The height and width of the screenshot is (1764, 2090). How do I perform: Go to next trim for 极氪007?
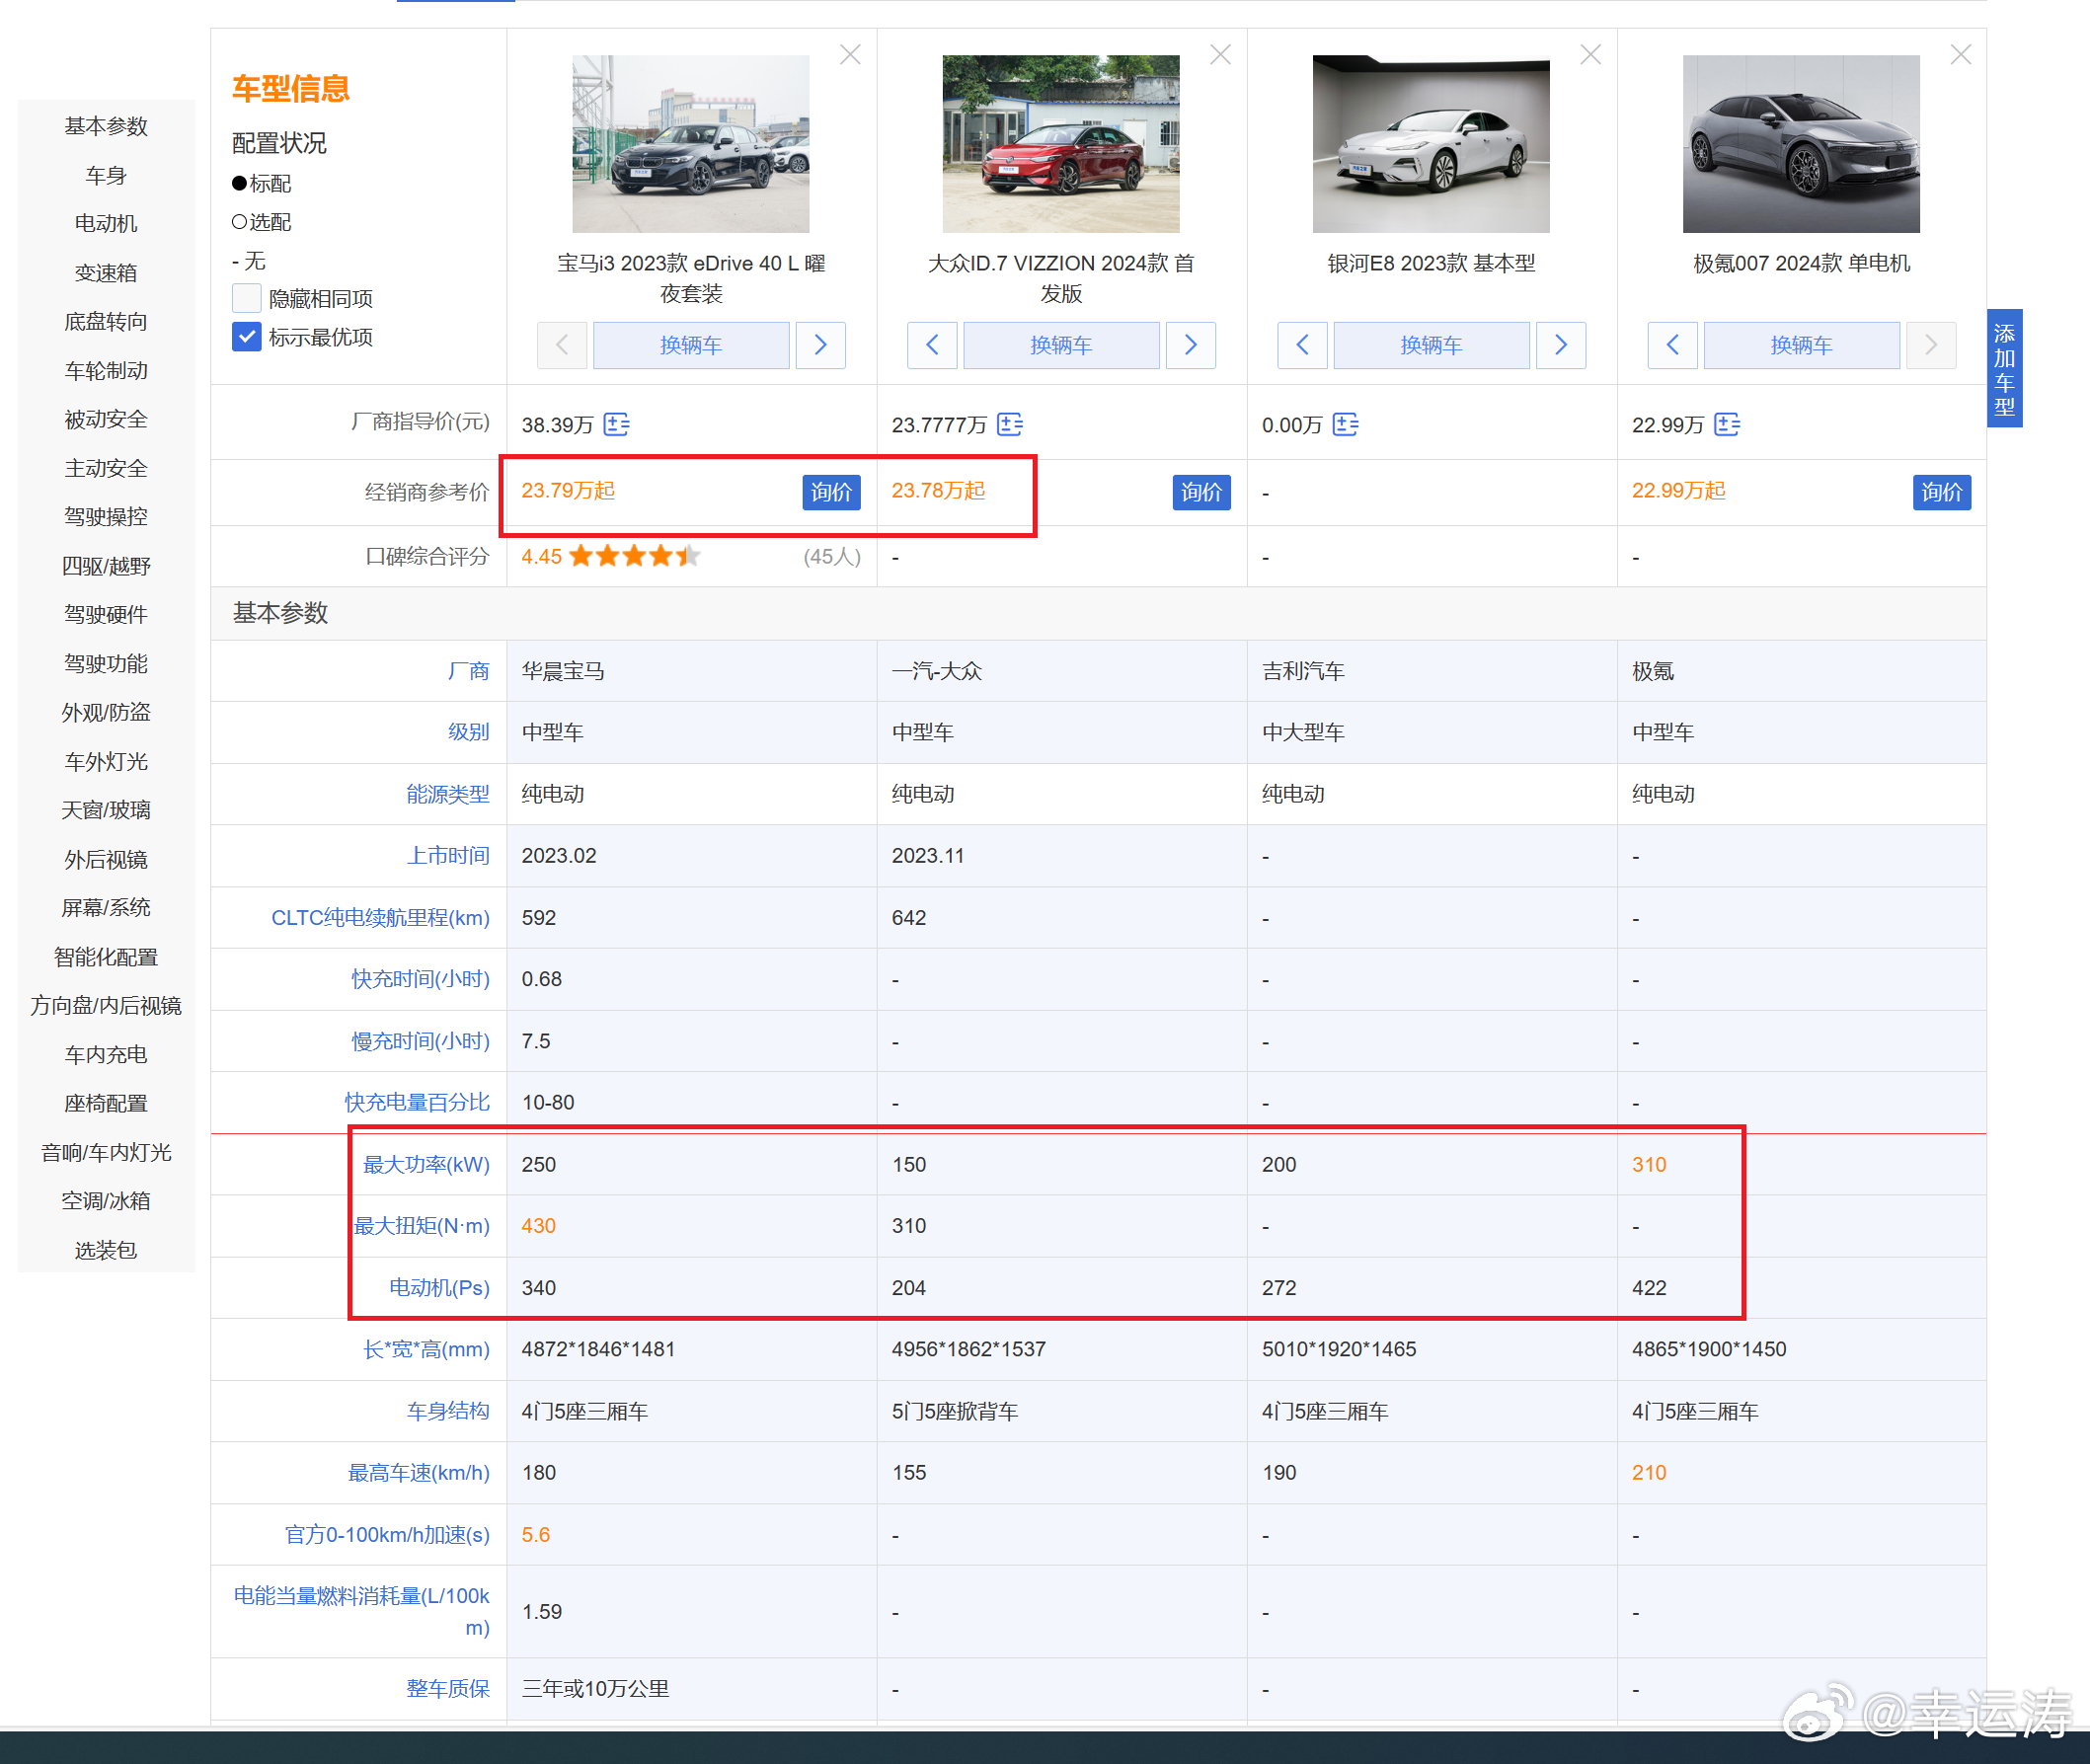point(1931,345)
